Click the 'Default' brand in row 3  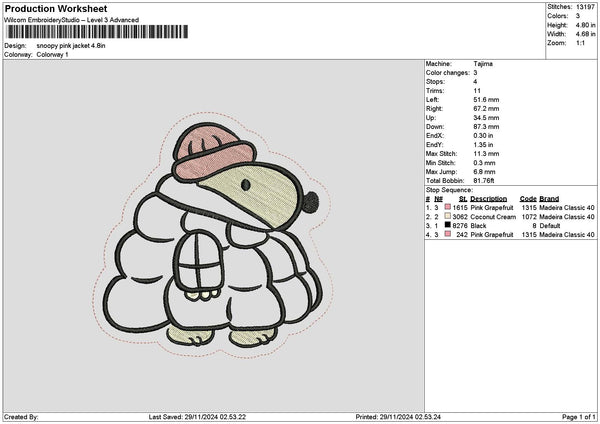[x=550, y=226]
